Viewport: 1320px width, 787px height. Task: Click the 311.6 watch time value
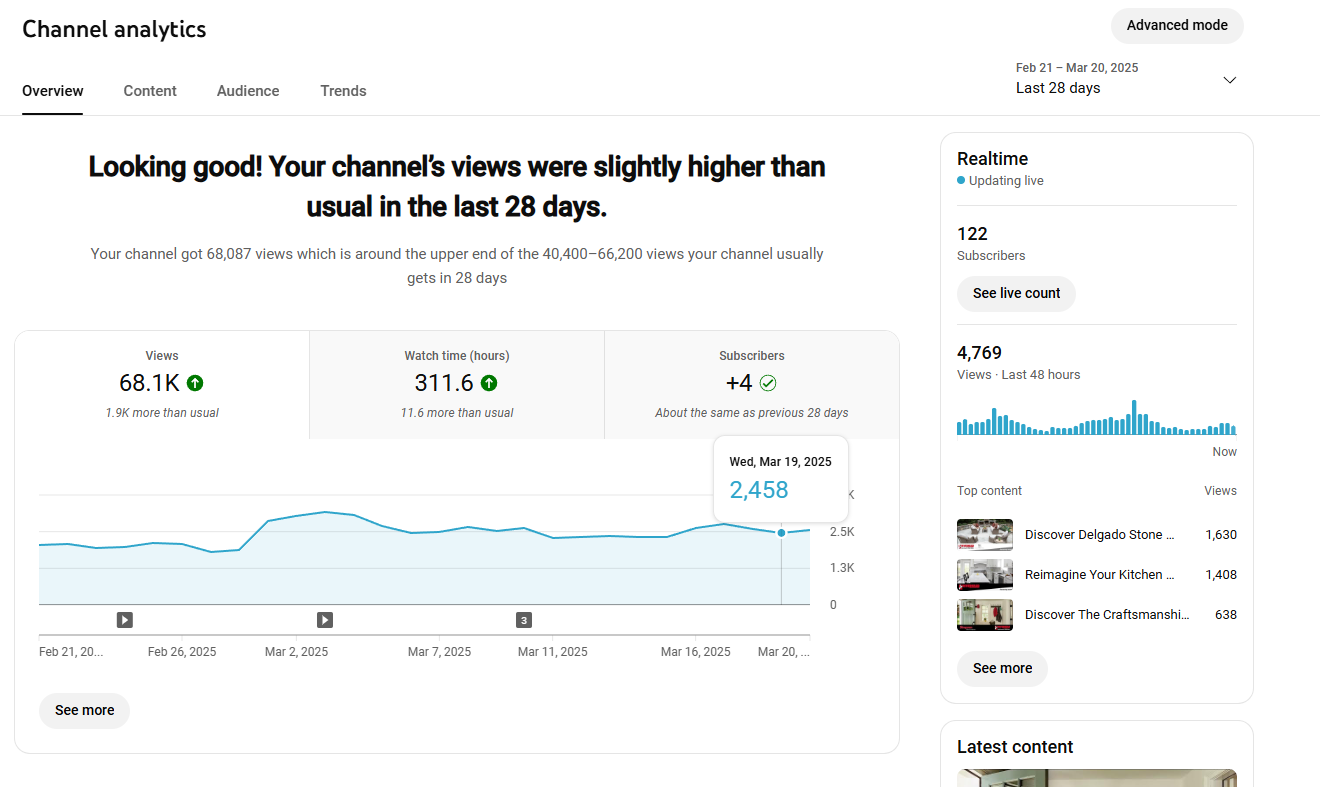point(444,383)
